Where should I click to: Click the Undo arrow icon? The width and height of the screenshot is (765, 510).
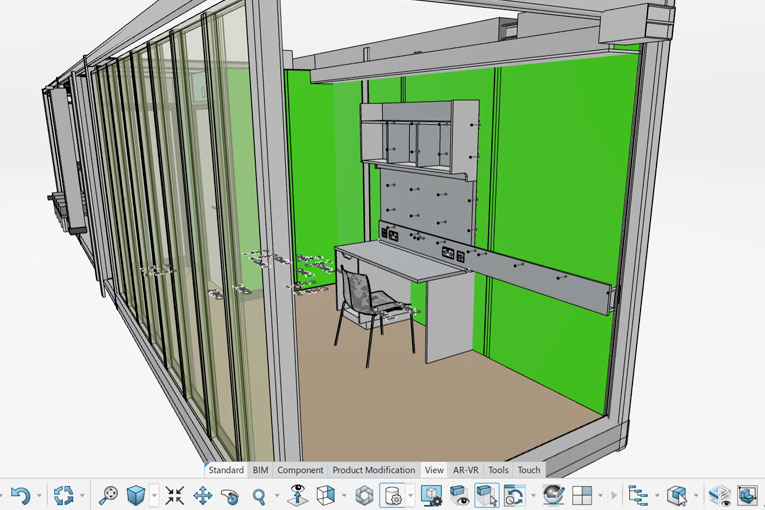(20, 495)
